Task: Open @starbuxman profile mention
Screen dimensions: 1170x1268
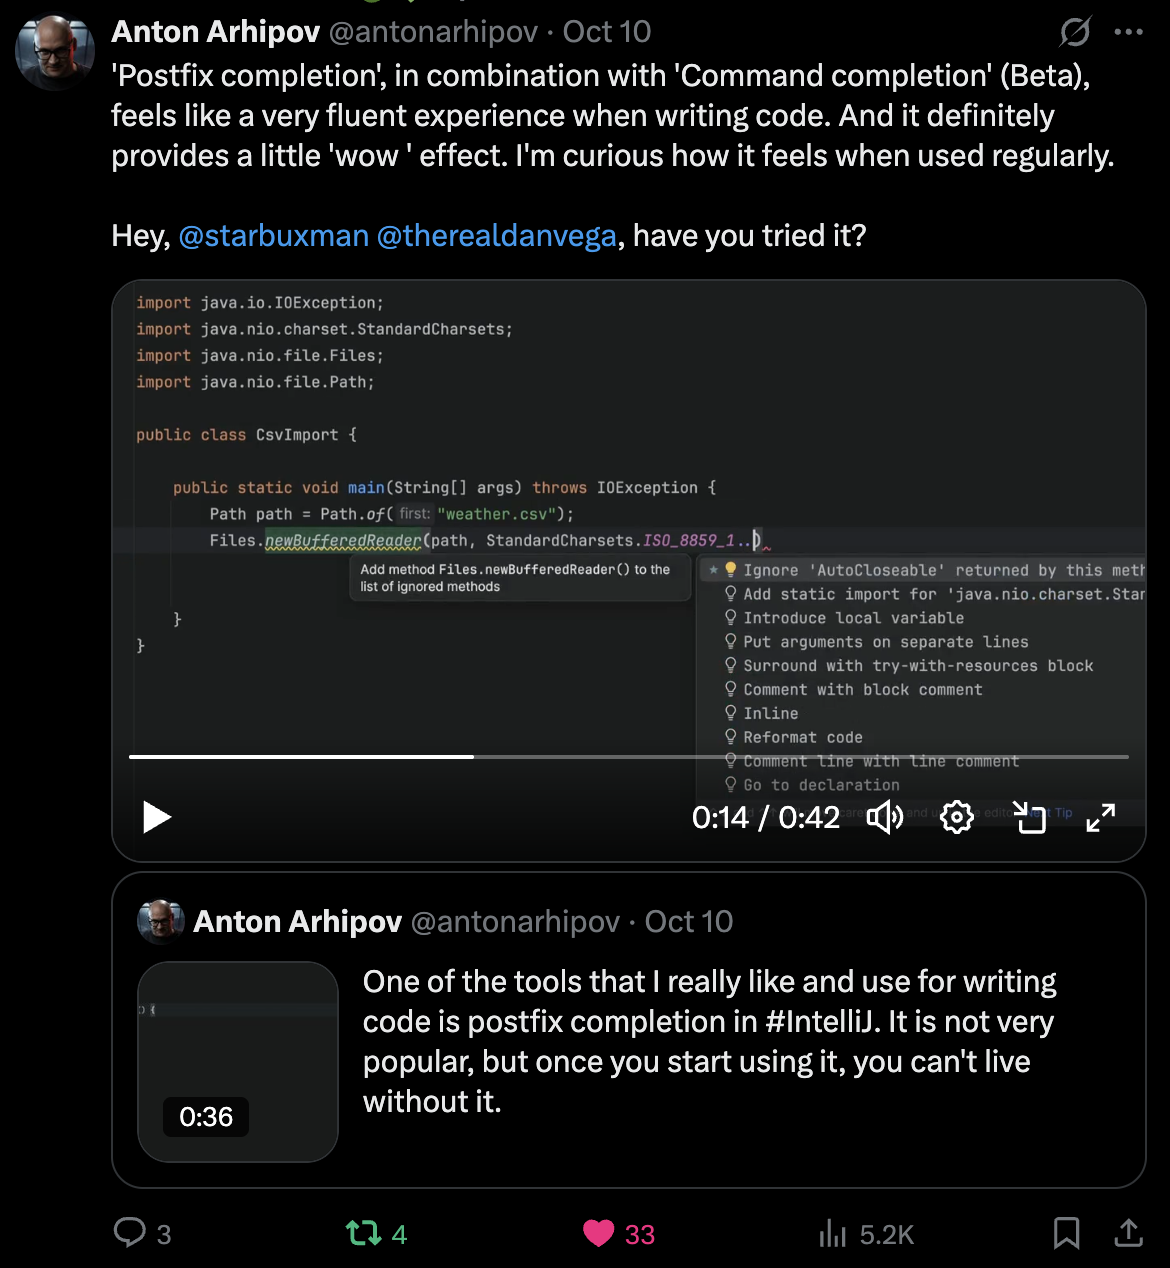Action: click(x=273, y=236)
